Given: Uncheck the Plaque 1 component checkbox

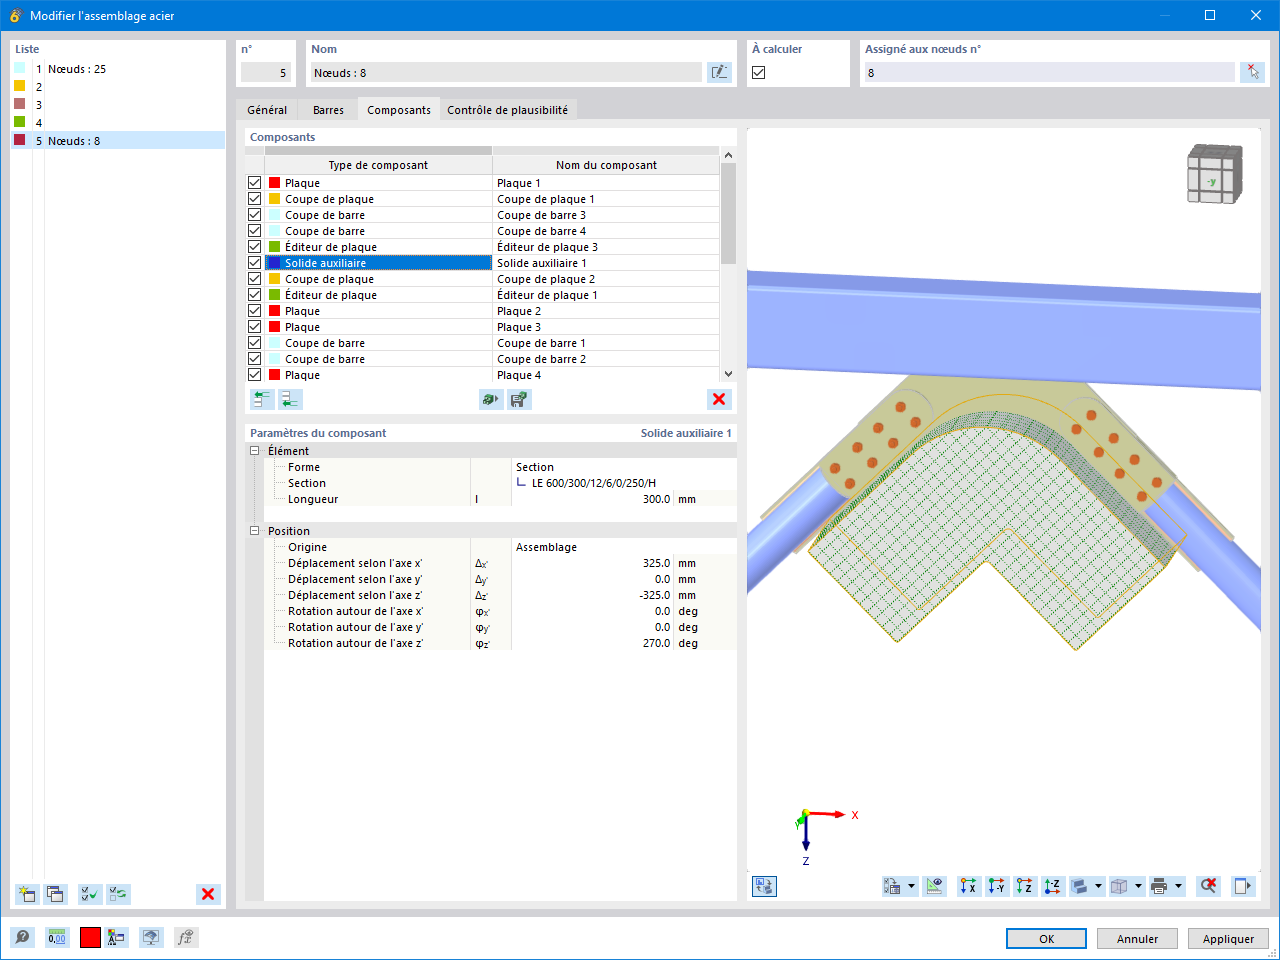Looking at the screenshot, I should [x=255, y=183].
